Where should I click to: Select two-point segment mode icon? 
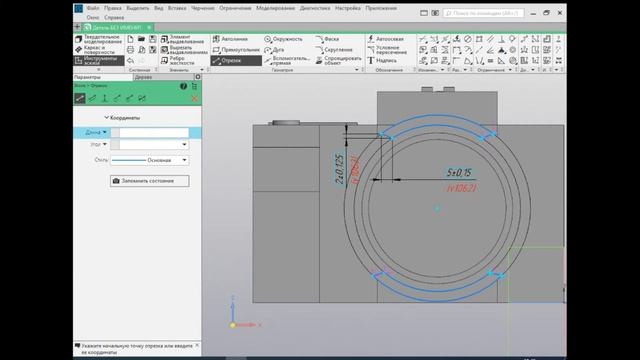[x=80, y=98]
